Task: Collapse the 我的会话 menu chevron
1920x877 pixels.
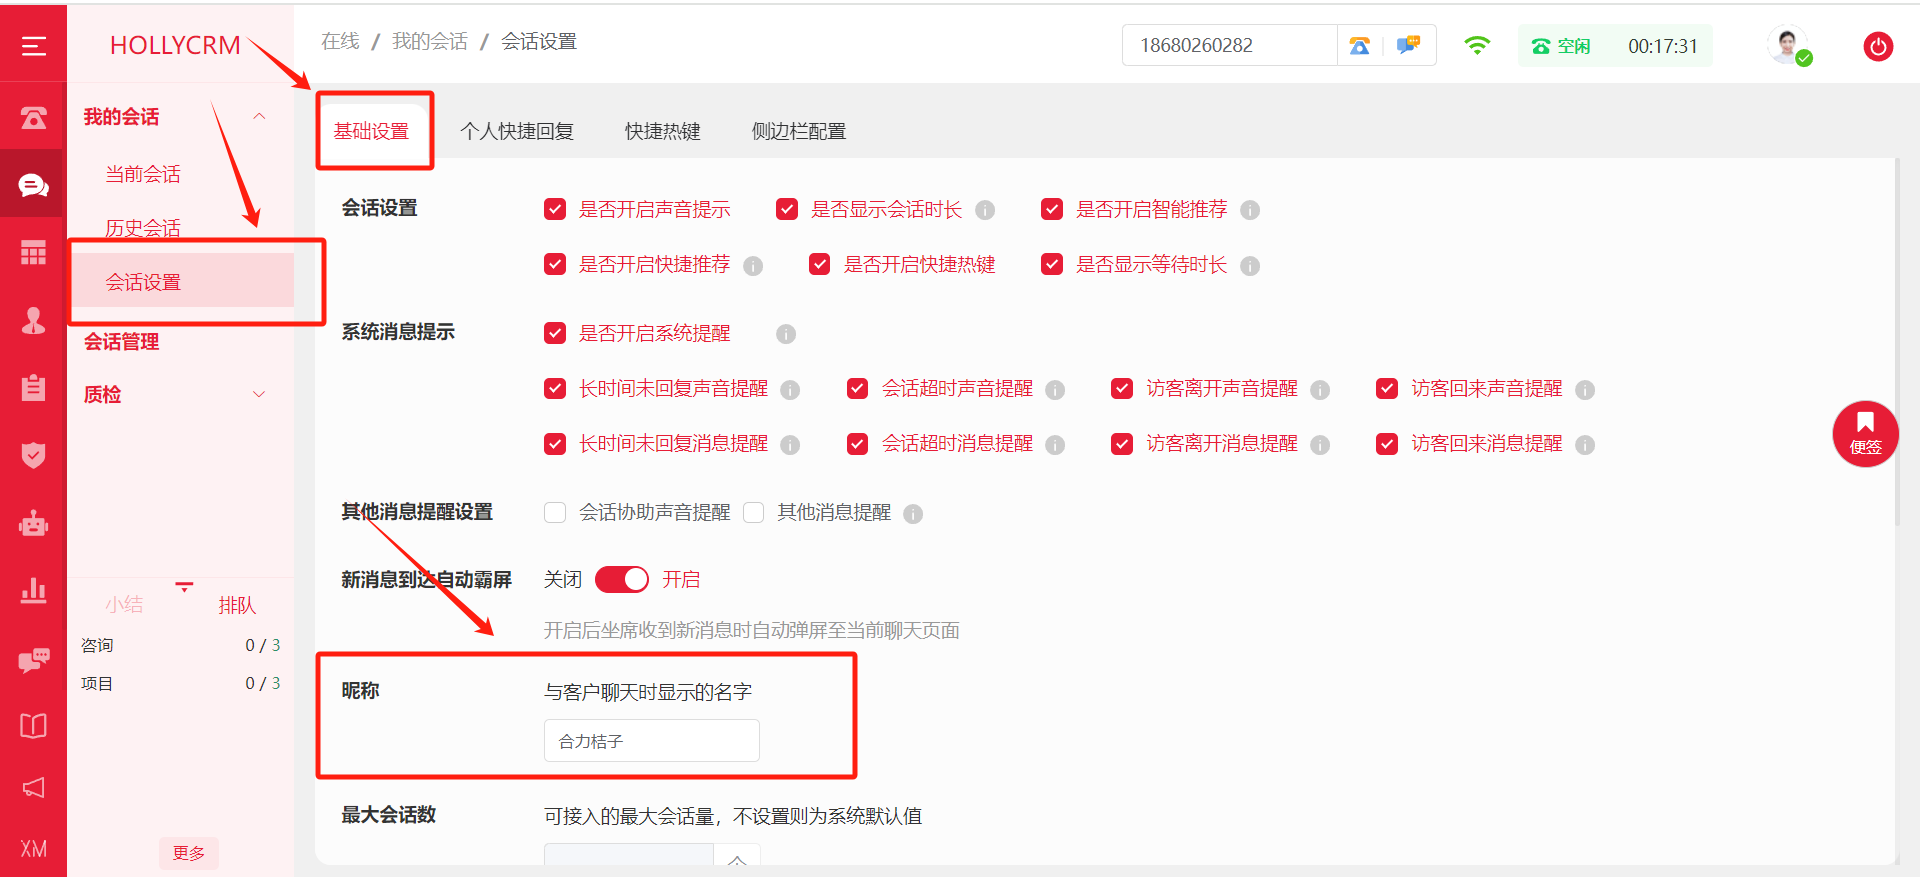Action: 259,116
